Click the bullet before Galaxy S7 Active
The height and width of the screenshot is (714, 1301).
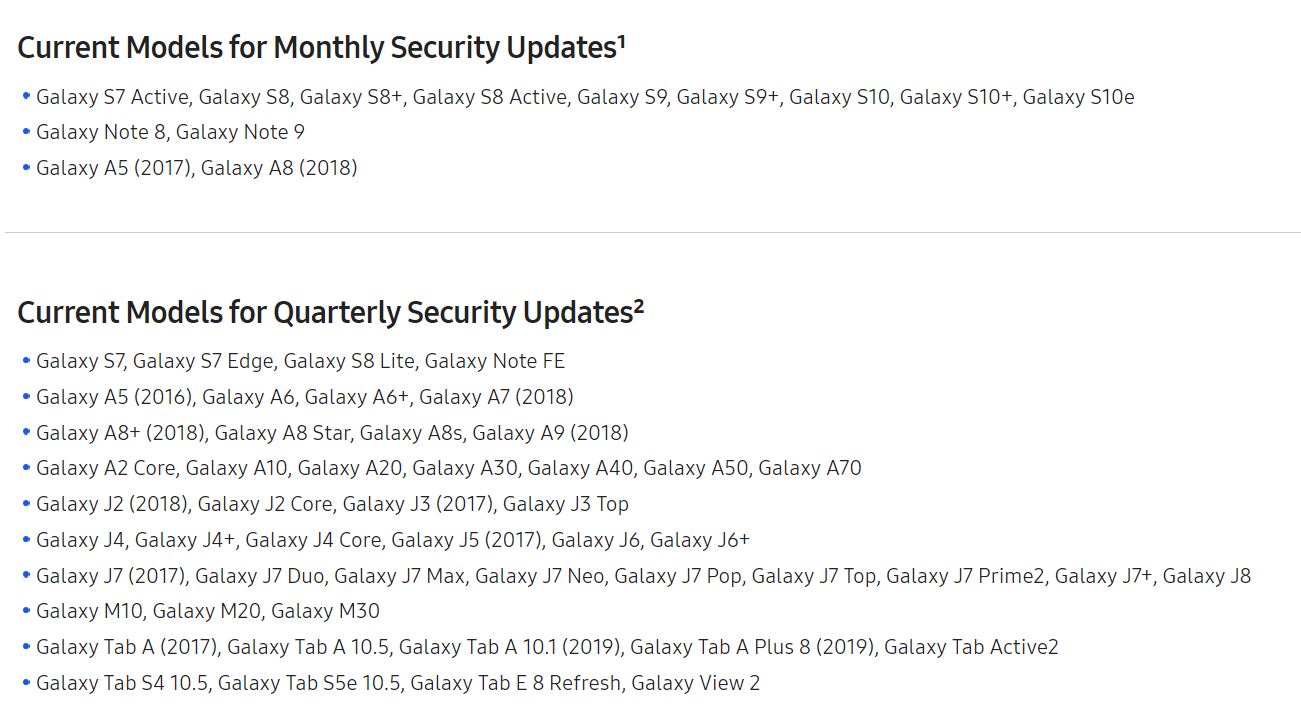point(26,97)
